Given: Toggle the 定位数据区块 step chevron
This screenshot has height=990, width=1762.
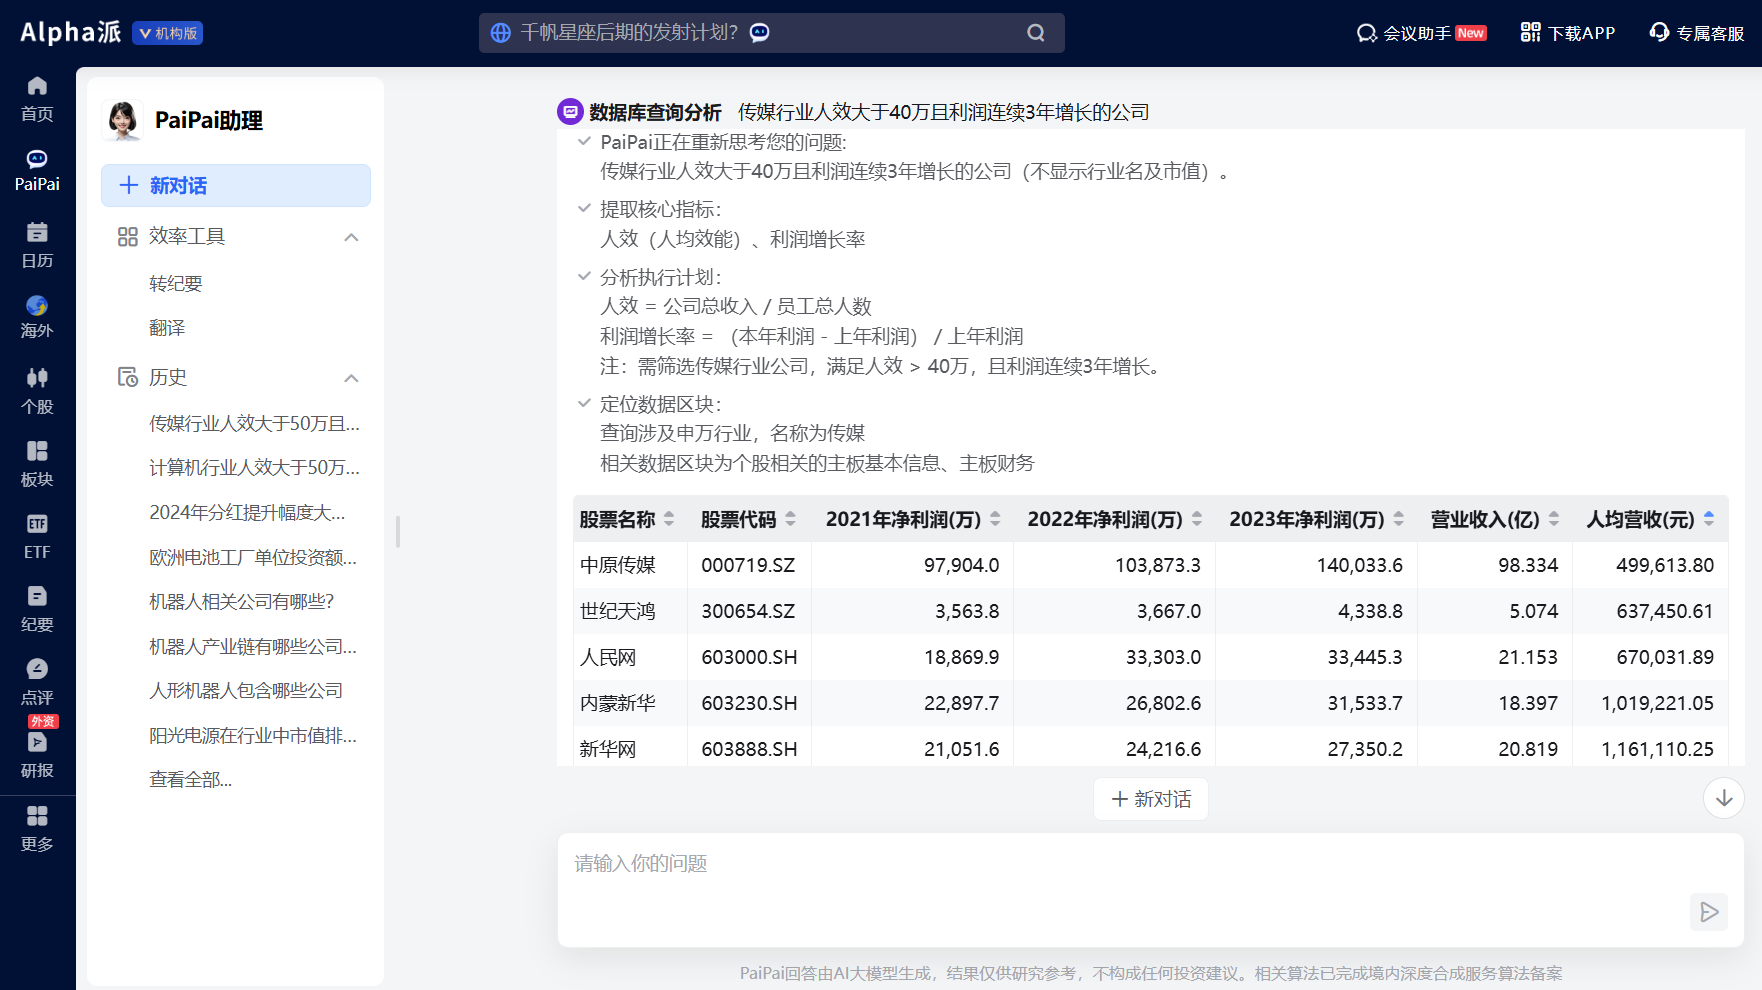Looking at the screenshot, I should pos(584,404).
